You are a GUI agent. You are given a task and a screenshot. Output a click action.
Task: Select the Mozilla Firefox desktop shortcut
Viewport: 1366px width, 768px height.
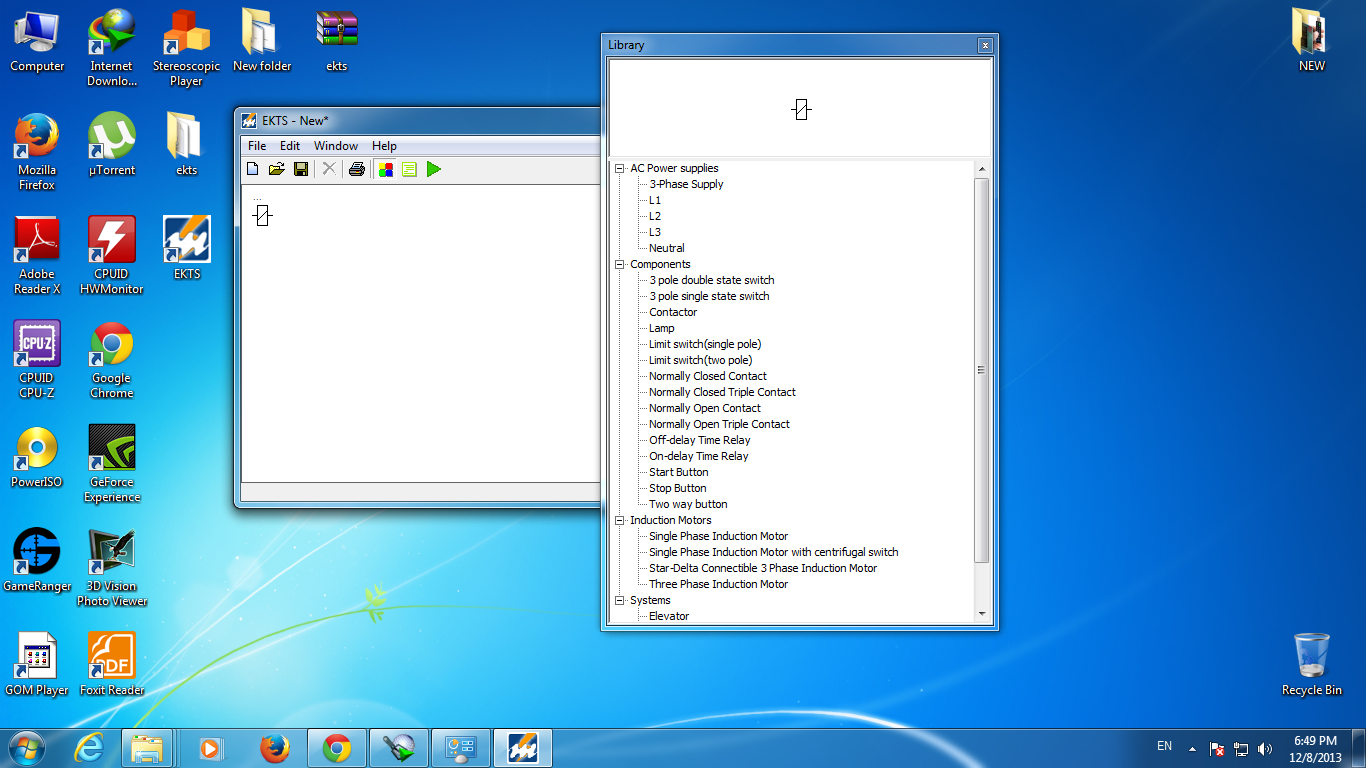coord(37,151)
